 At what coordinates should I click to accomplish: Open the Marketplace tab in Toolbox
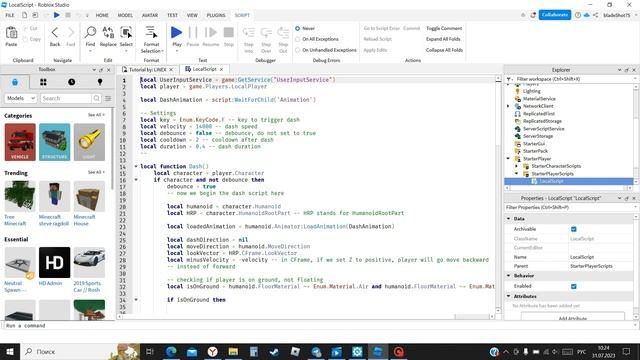15,82
